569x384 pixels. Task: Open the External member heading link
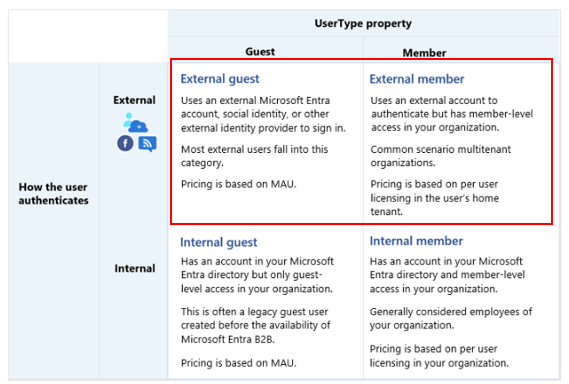pyautogui.click(x=417, y=79)
